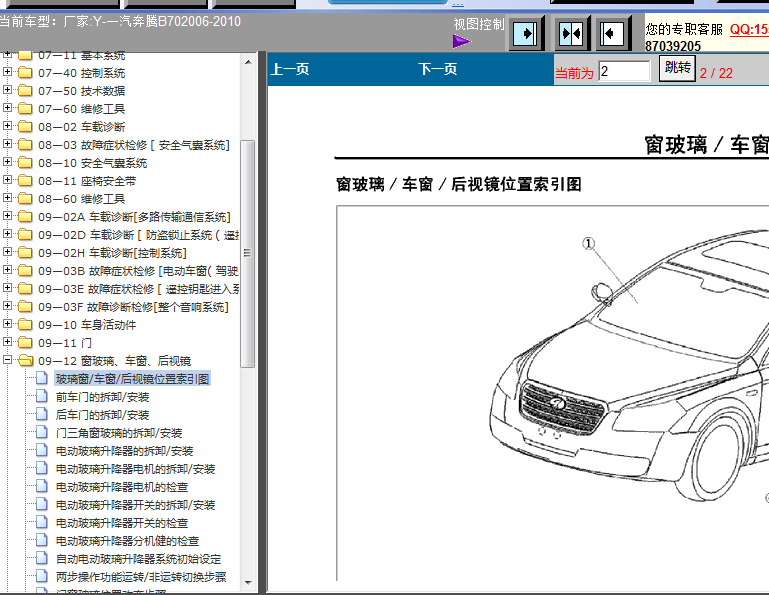Screen dimensions: 769x595
Task: Open 玻璃窗/车窗/后视镜位置索引图 page
Action: (x=132, y=379)
